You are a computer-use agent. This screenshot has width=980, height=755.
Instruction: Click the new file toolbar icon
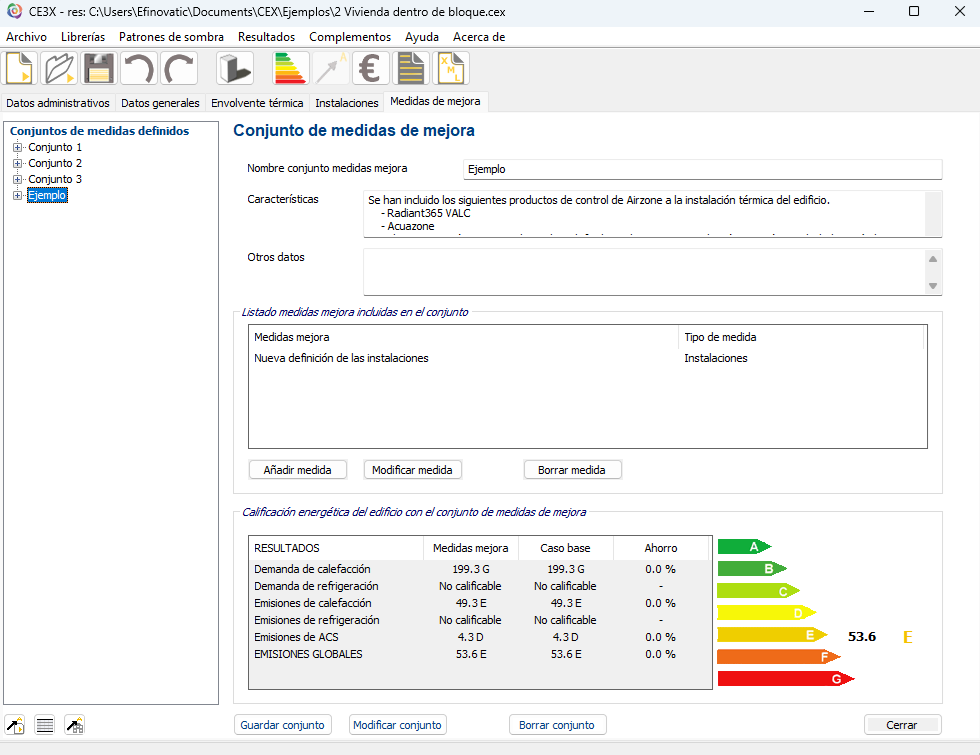(20, 69)
